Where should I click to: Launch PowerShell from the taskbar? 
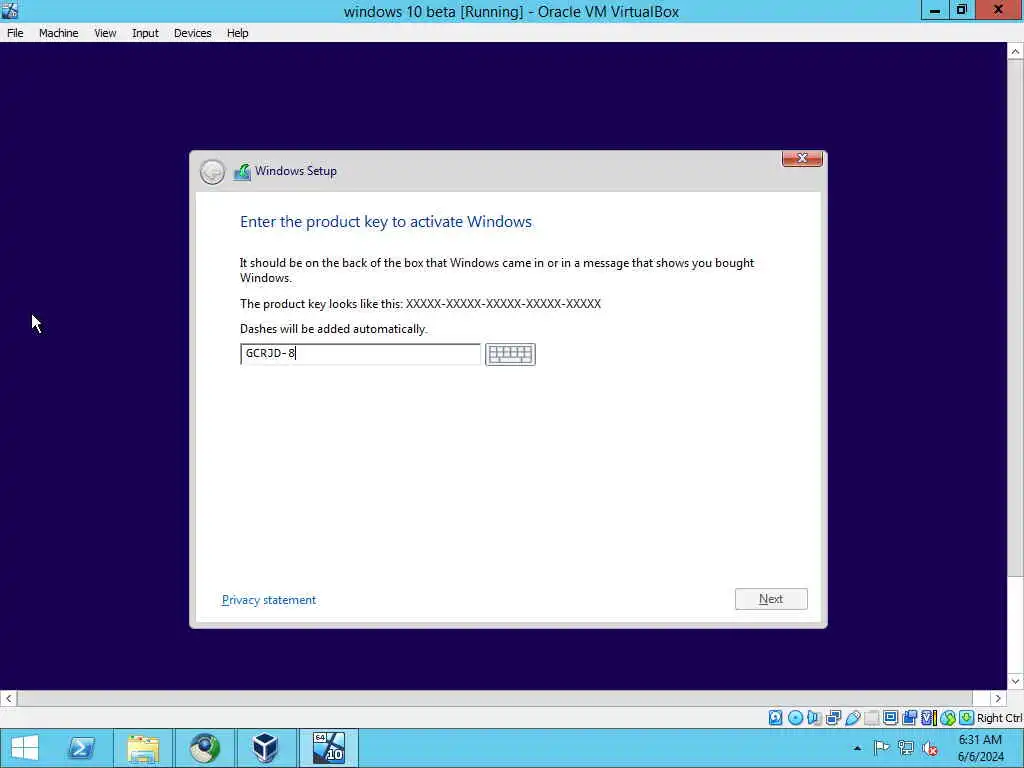(82, 748)
